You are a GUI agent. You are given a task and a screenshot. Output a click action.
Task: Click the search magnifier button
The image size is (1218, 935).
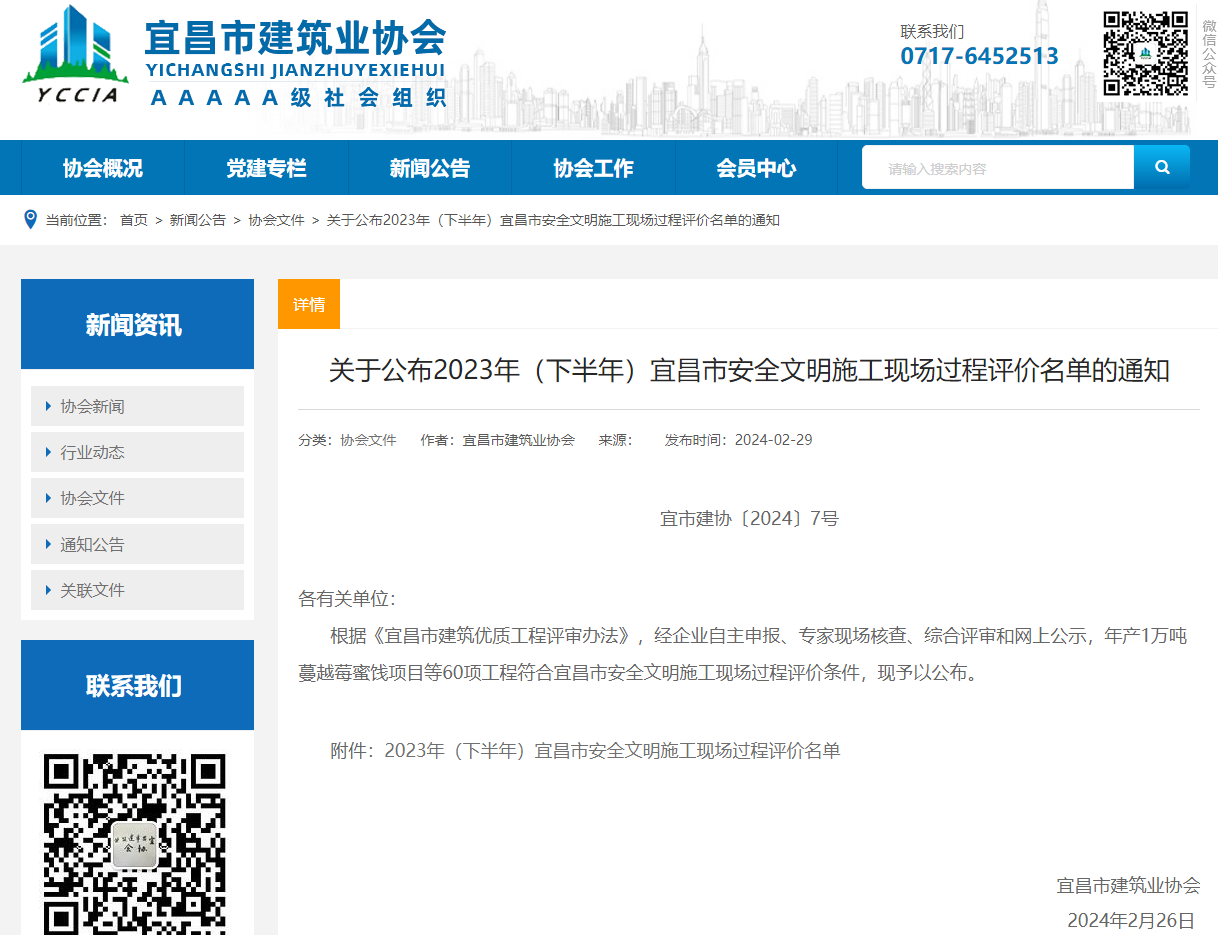pyautogui.click(x=1161, y=167)
